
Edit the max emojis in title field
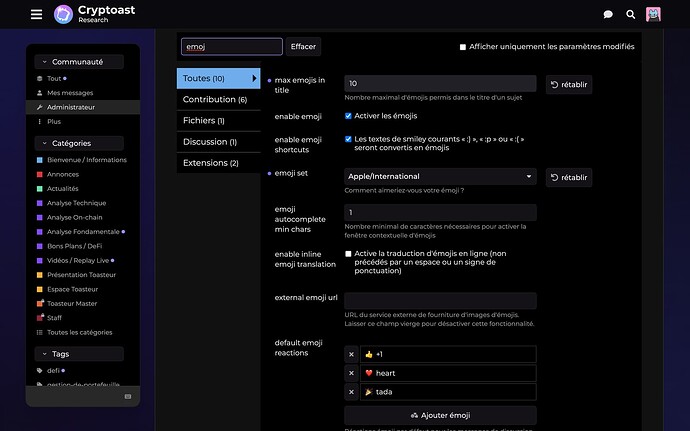coord(440,84)
